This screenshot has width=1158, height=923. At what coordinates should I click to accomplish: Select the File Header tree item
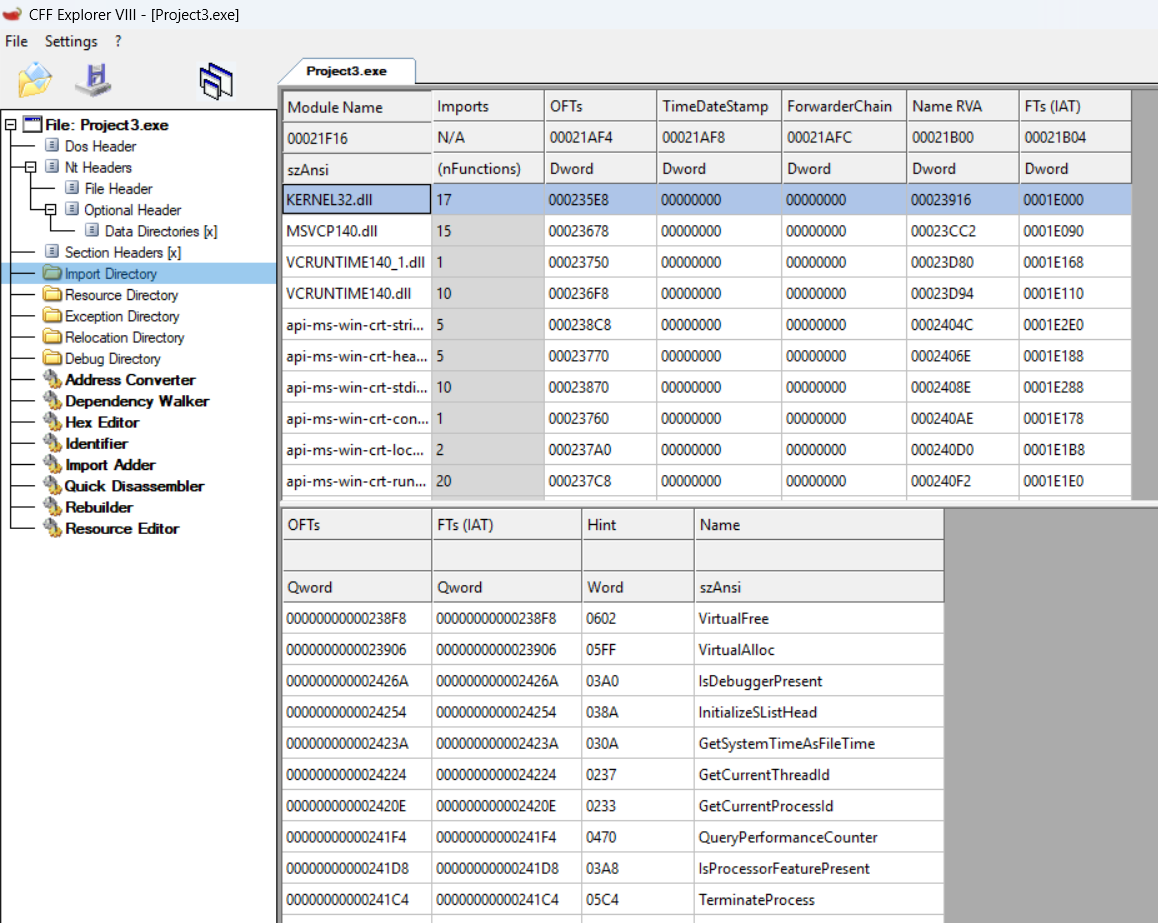(118, 189)
